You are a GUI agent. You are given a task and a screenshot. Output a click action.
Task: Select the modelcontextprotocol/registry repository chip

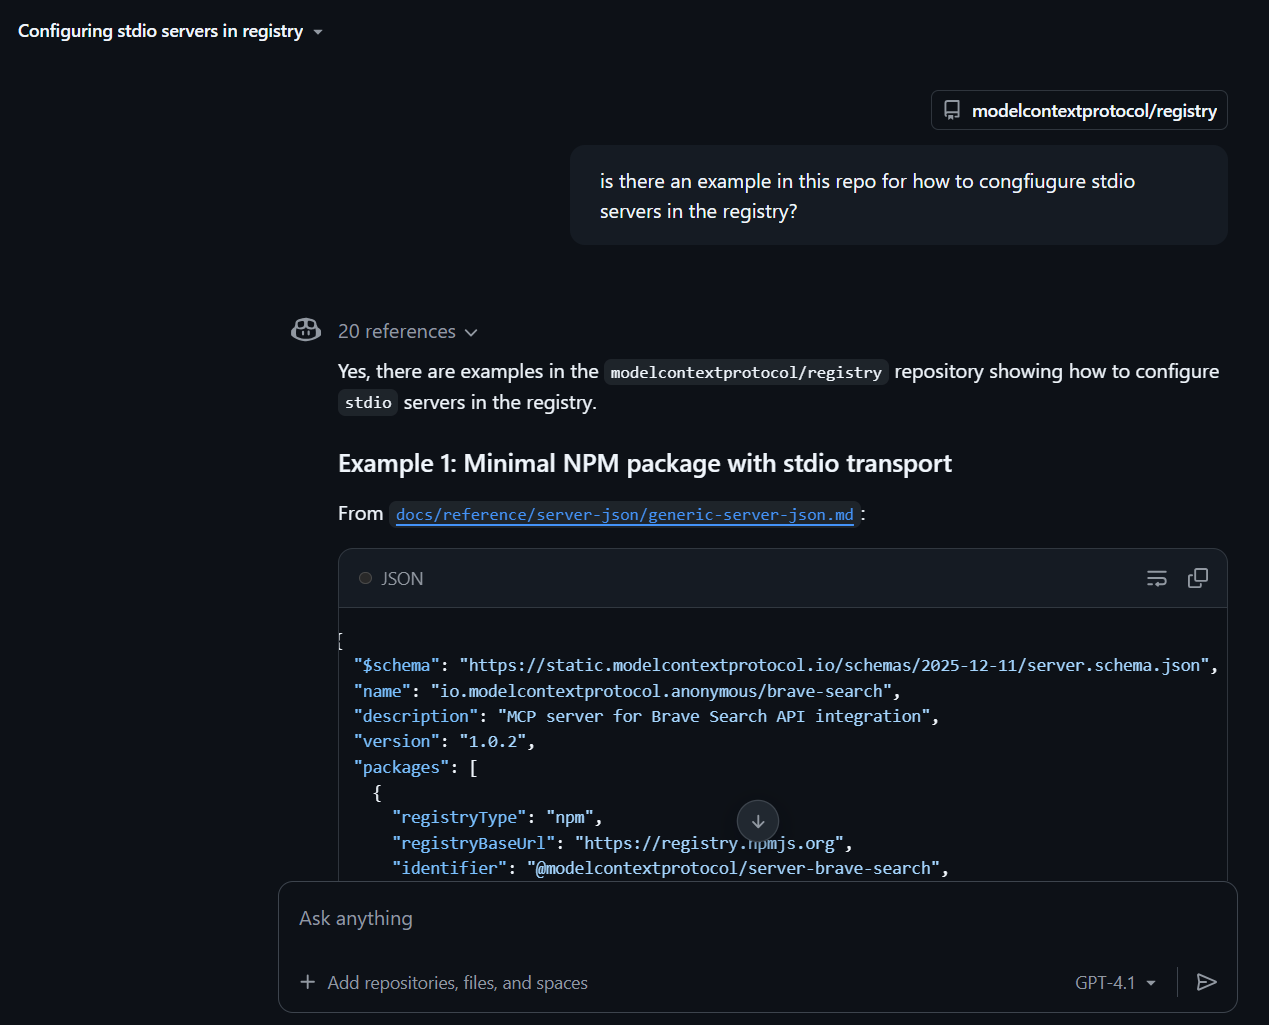click(x=1079, y=110)
